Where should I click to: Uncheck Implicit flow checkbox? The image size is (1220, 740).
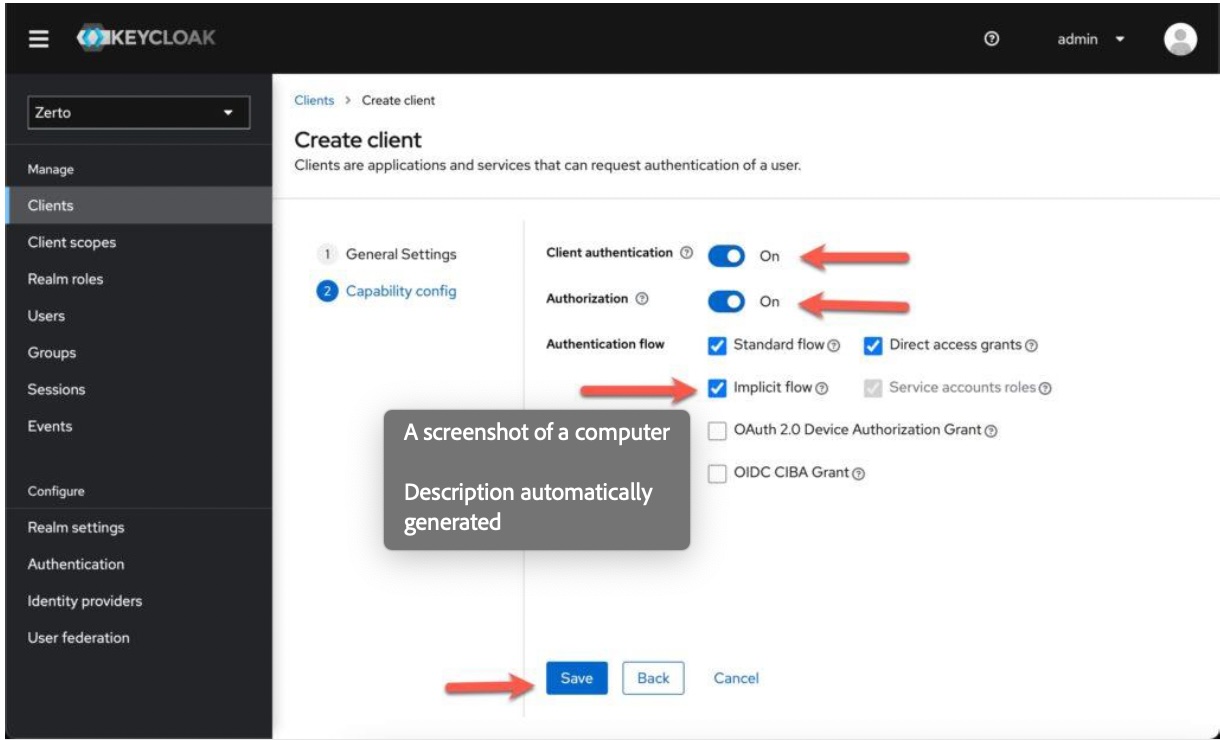point(716,387)
